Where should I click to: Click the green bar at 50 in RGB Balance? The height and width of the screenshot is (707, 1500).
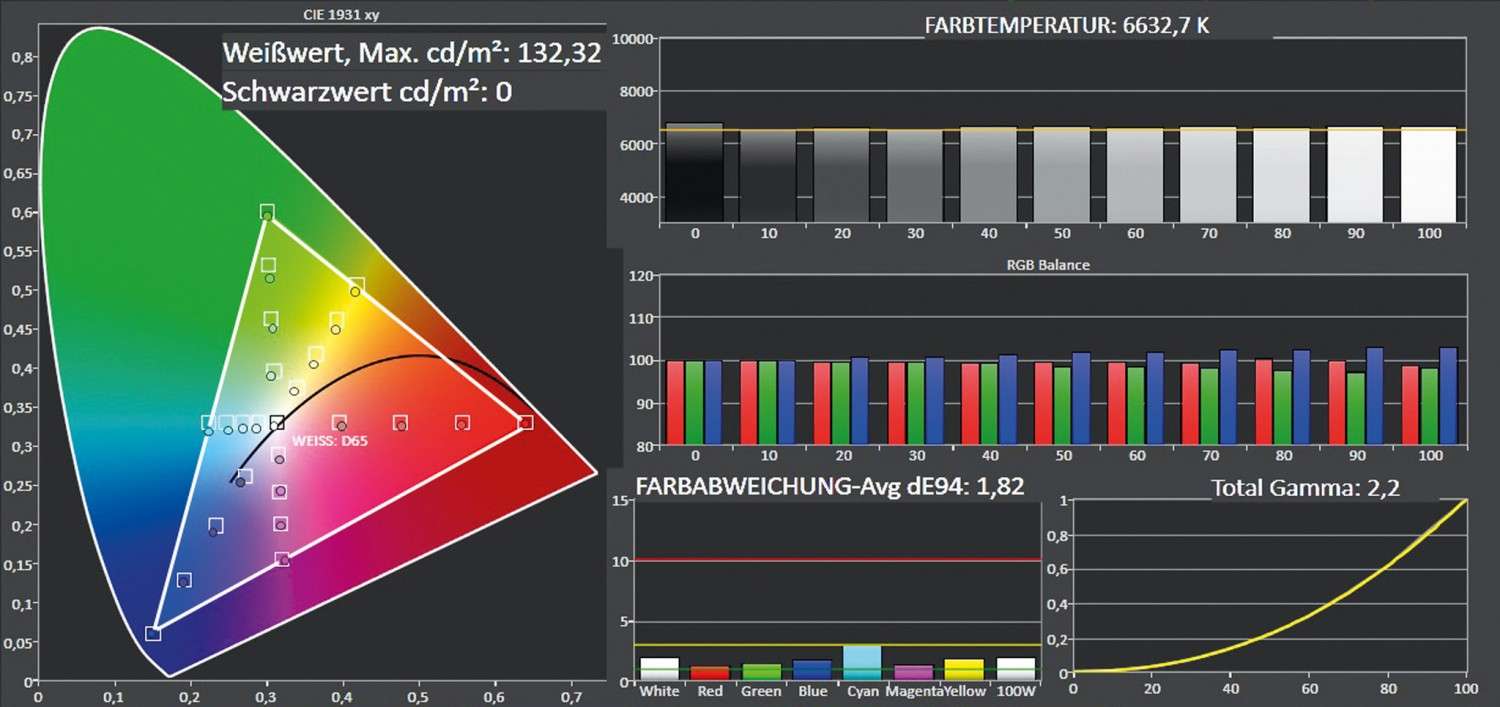(x=1061, y=405)
